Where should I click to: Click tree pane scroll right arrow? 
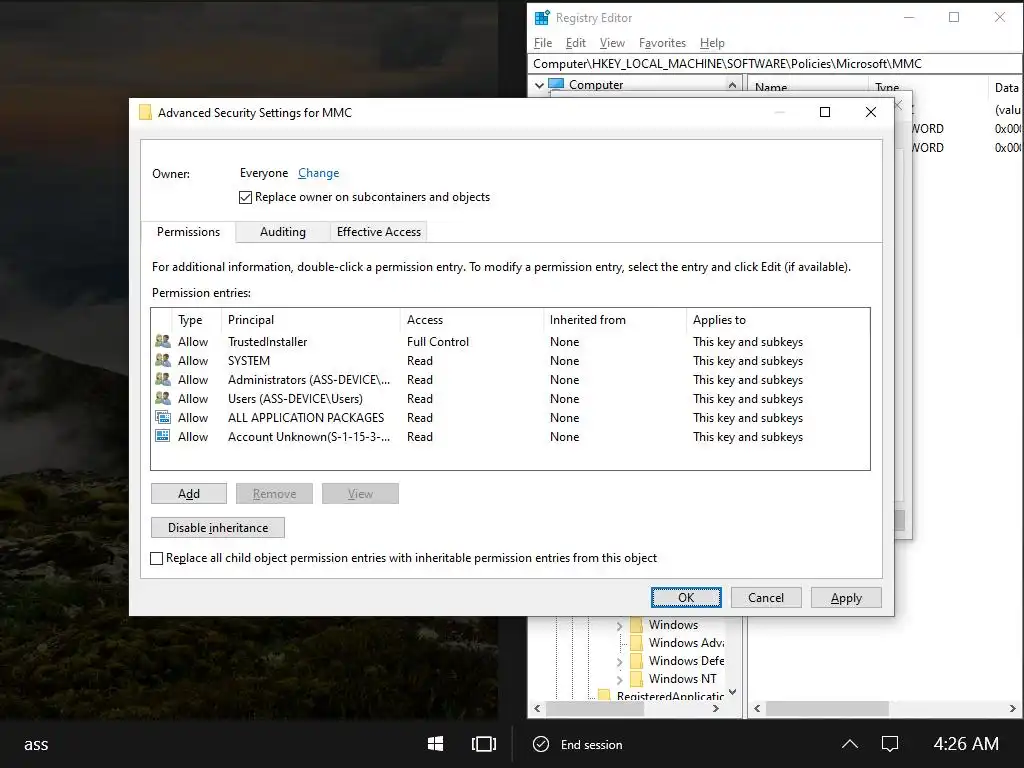(716, 709)
